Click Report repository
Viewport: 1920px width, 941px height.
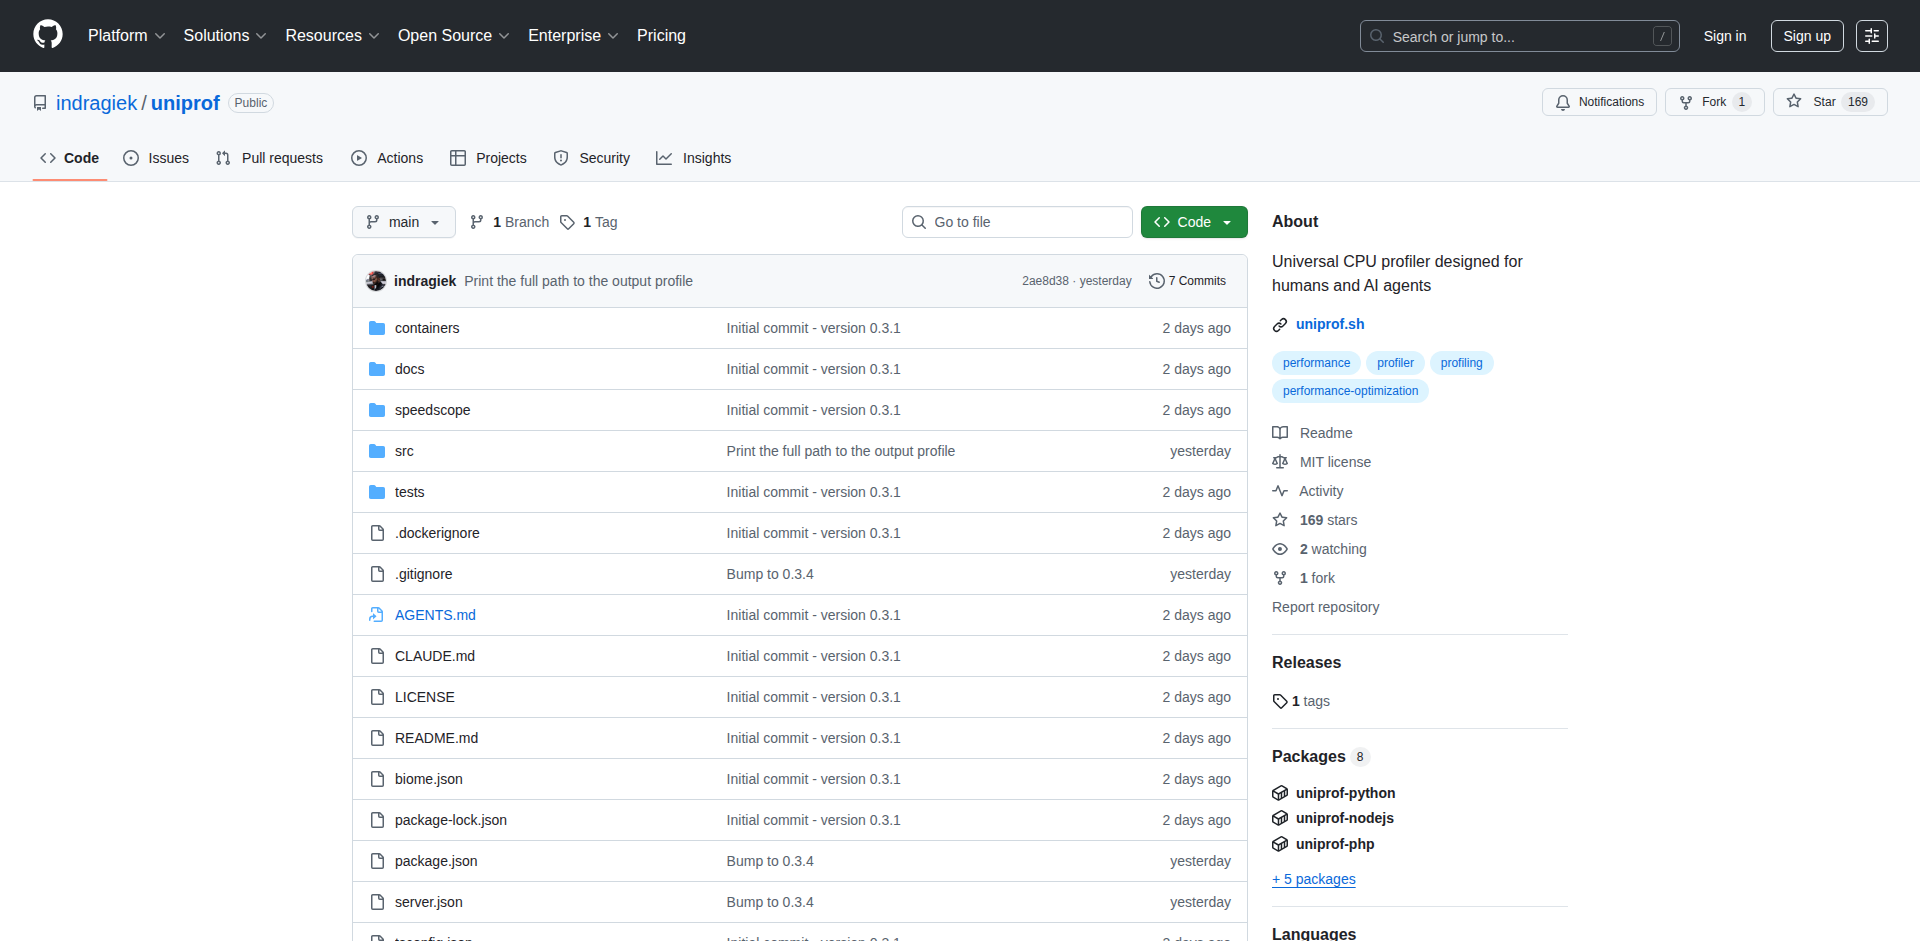[1325, 607]
